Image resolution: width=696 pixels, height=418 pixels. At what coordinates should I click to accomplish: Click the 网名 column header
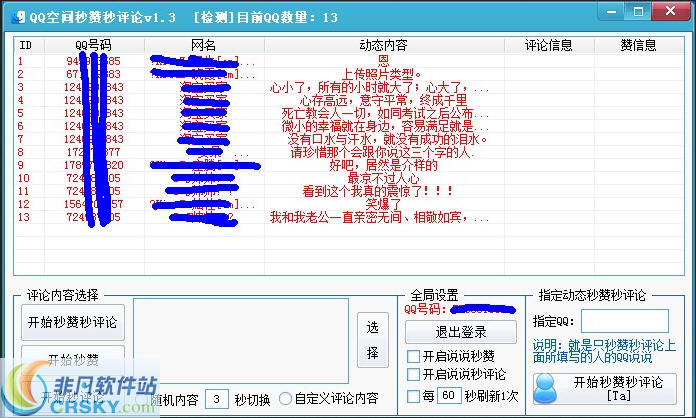tap(204, 45)
